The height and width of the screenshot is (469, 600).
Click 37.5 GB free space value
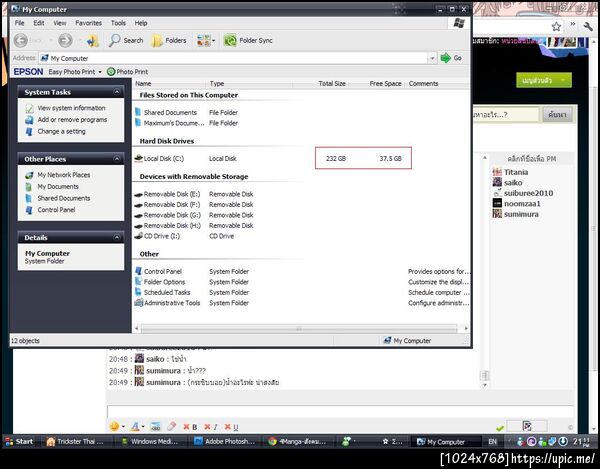tap(390, 158)
